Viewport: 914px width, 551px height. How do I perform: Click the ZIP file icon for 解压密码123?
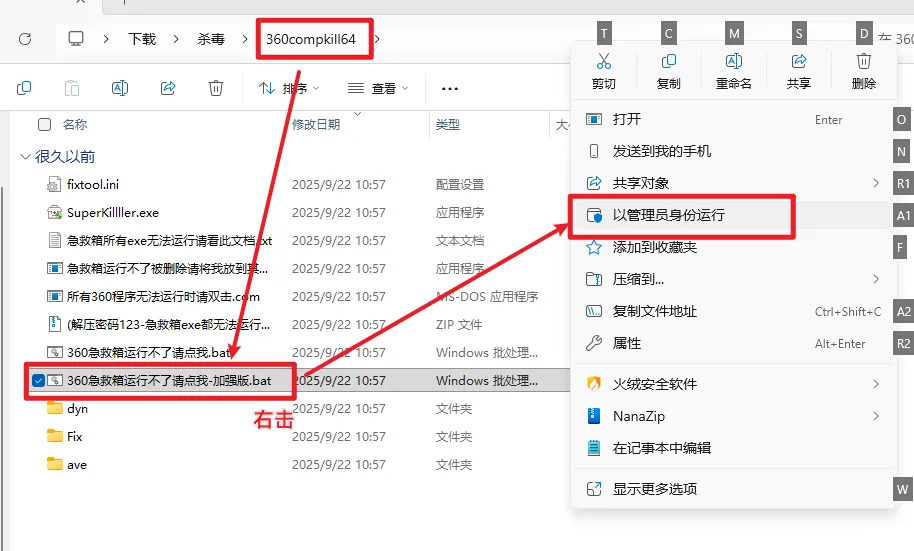point(54,324)
